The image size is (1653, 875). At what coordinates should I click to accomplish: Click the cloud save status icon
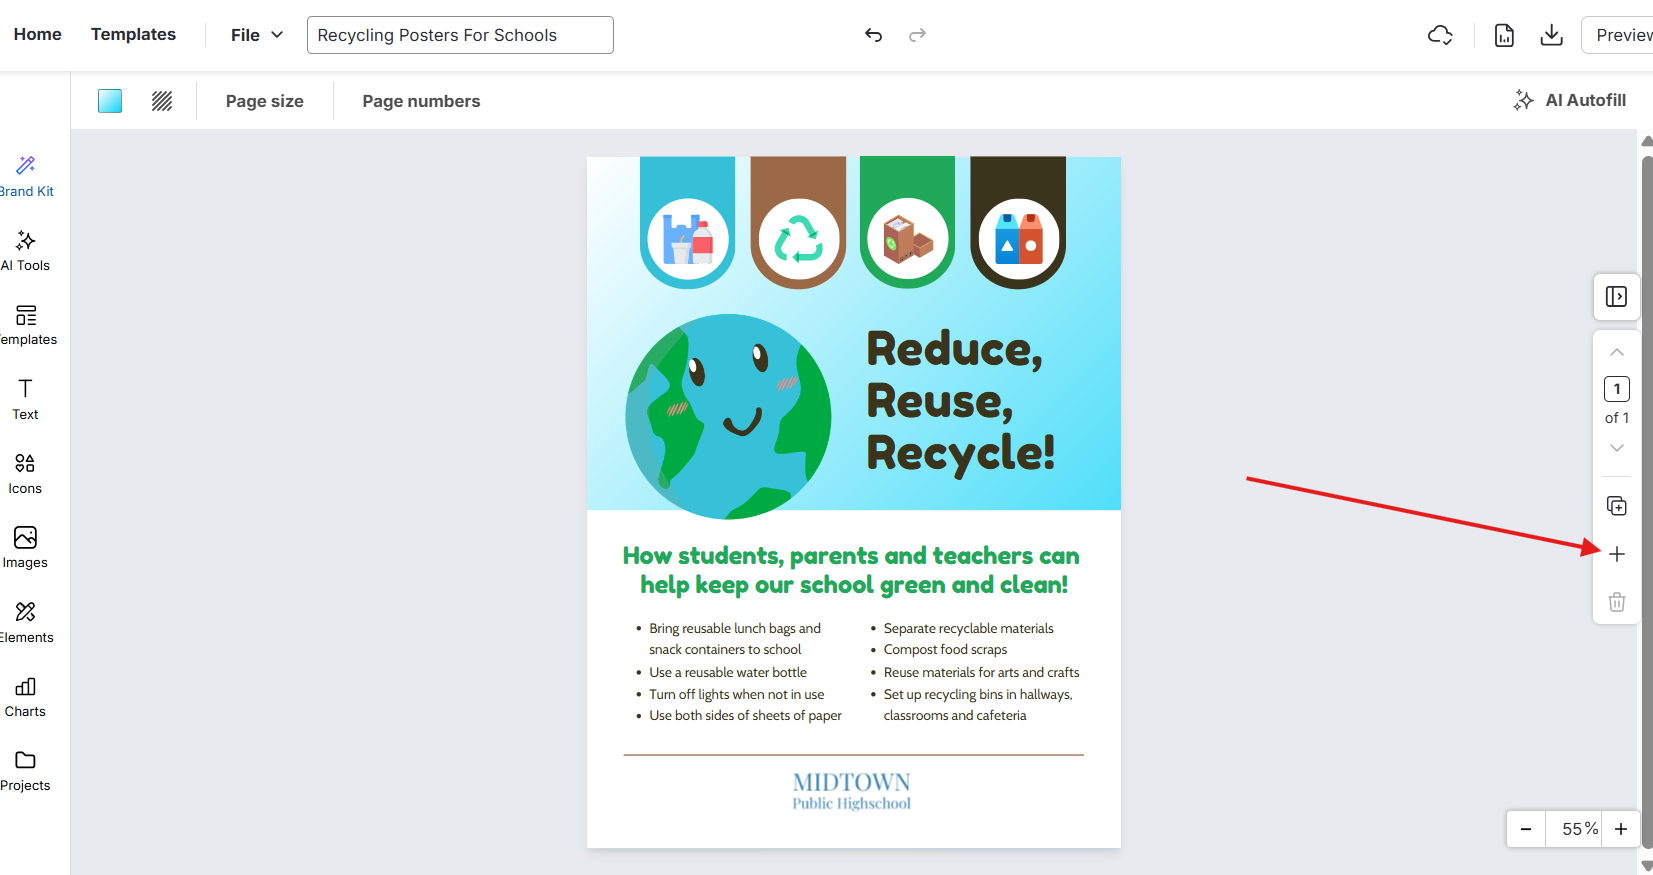1440,35
